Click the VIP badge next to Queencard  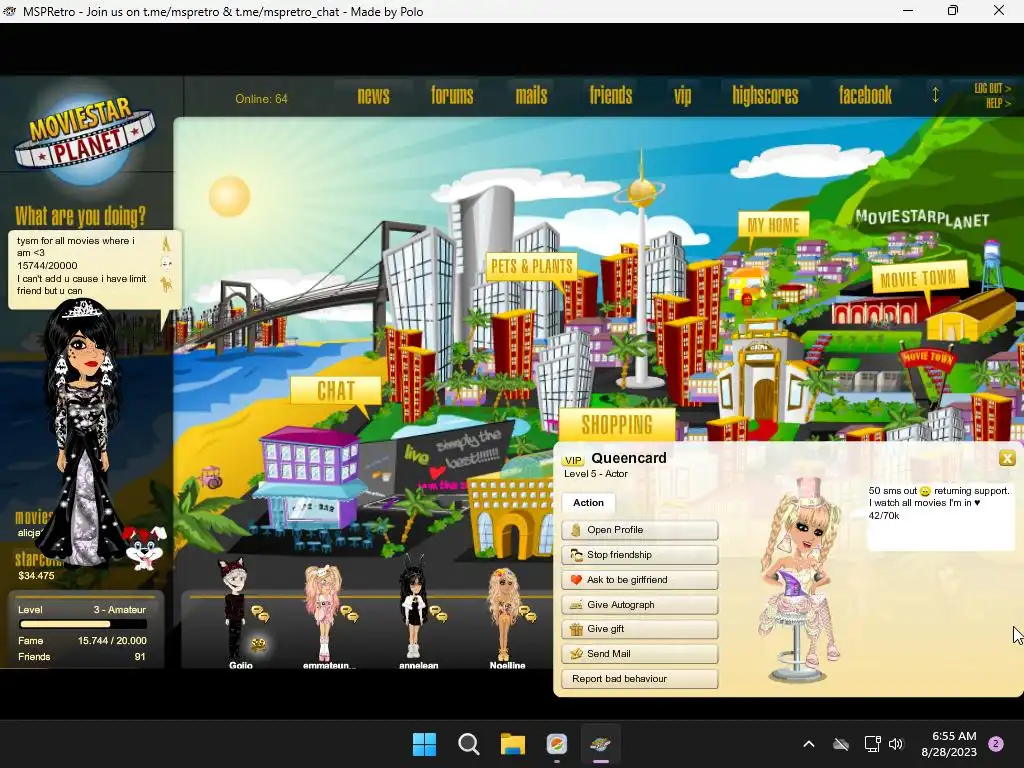click(x=573, y=460)
